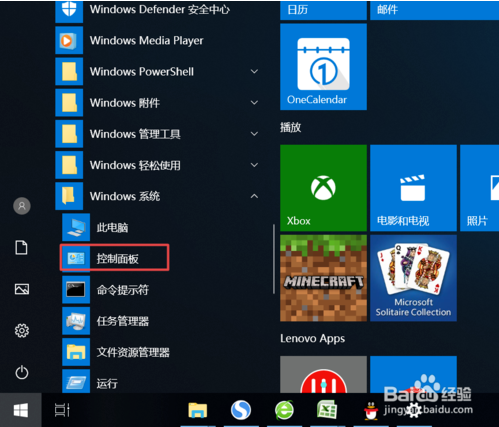
Task: Open 运行 run dialog icon
Action: click(x=76, y=381)
